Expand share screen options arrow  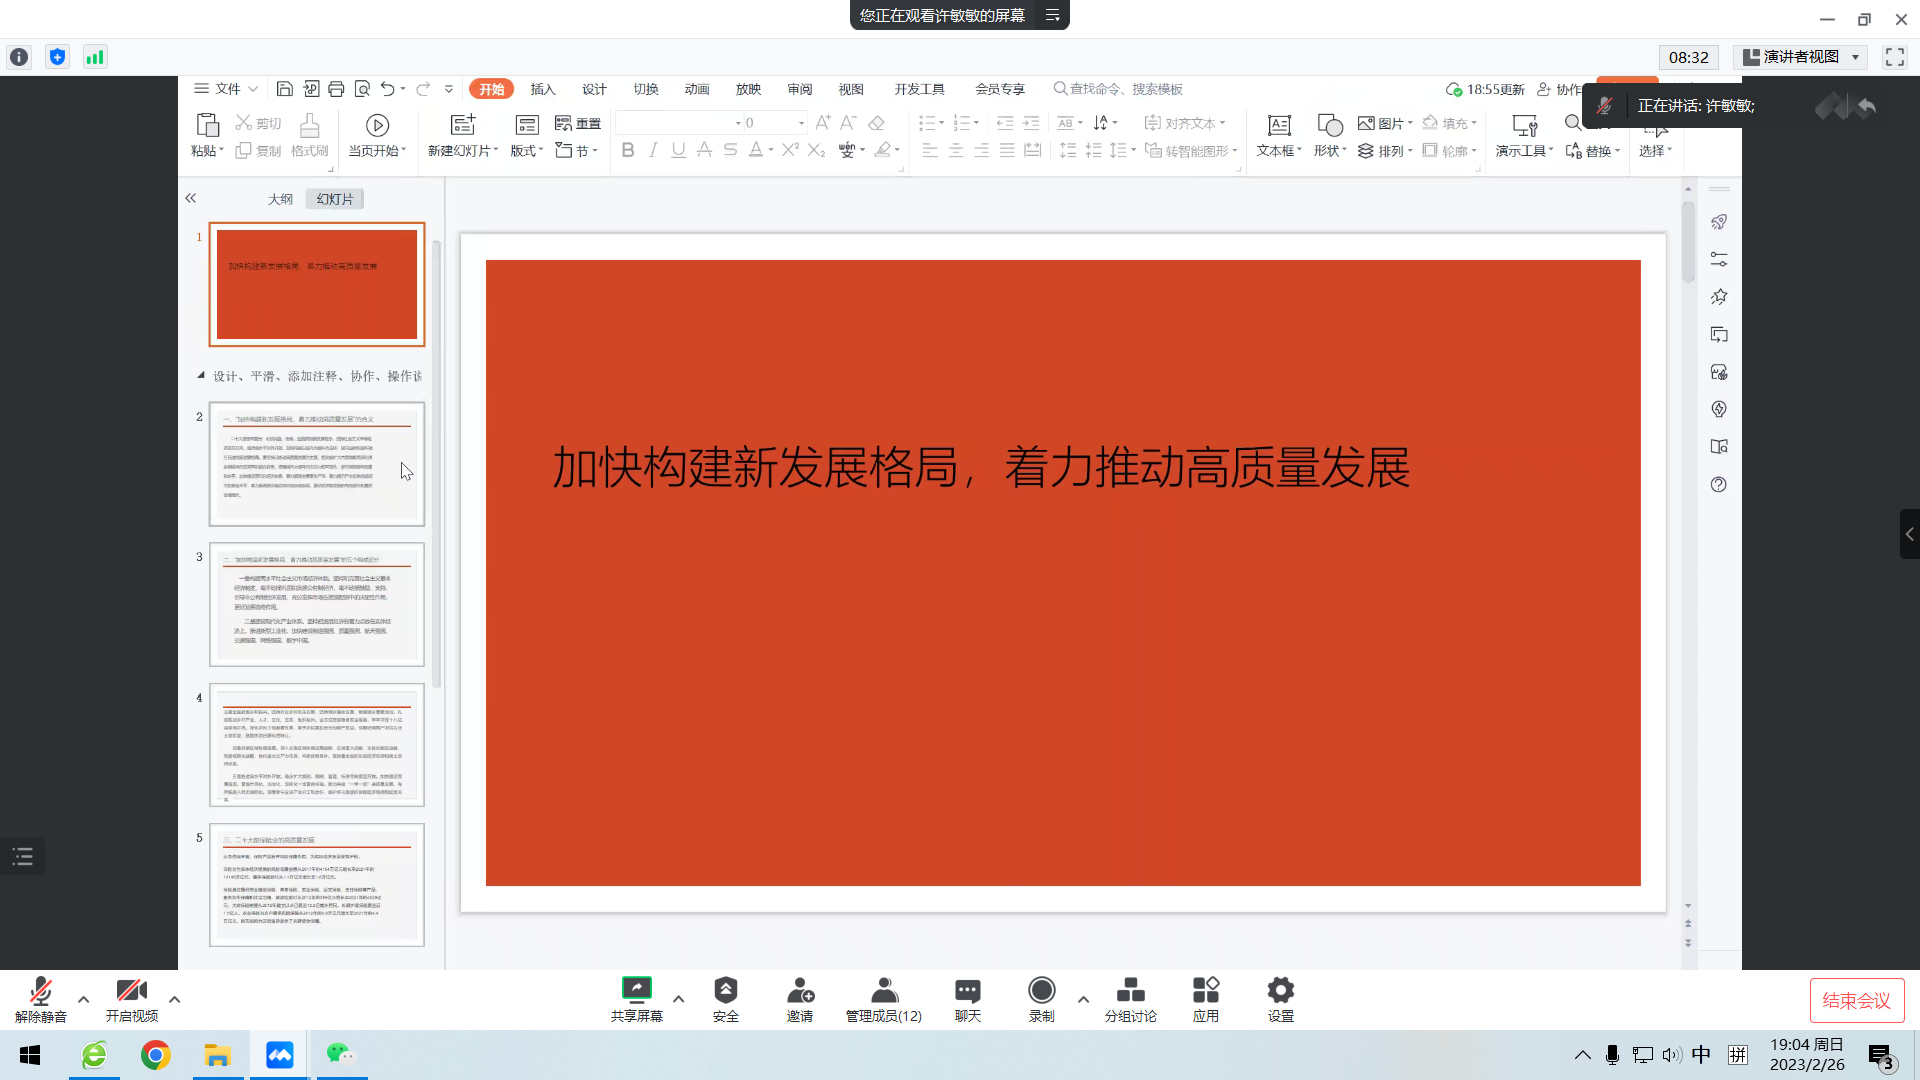tap(678, 999)
